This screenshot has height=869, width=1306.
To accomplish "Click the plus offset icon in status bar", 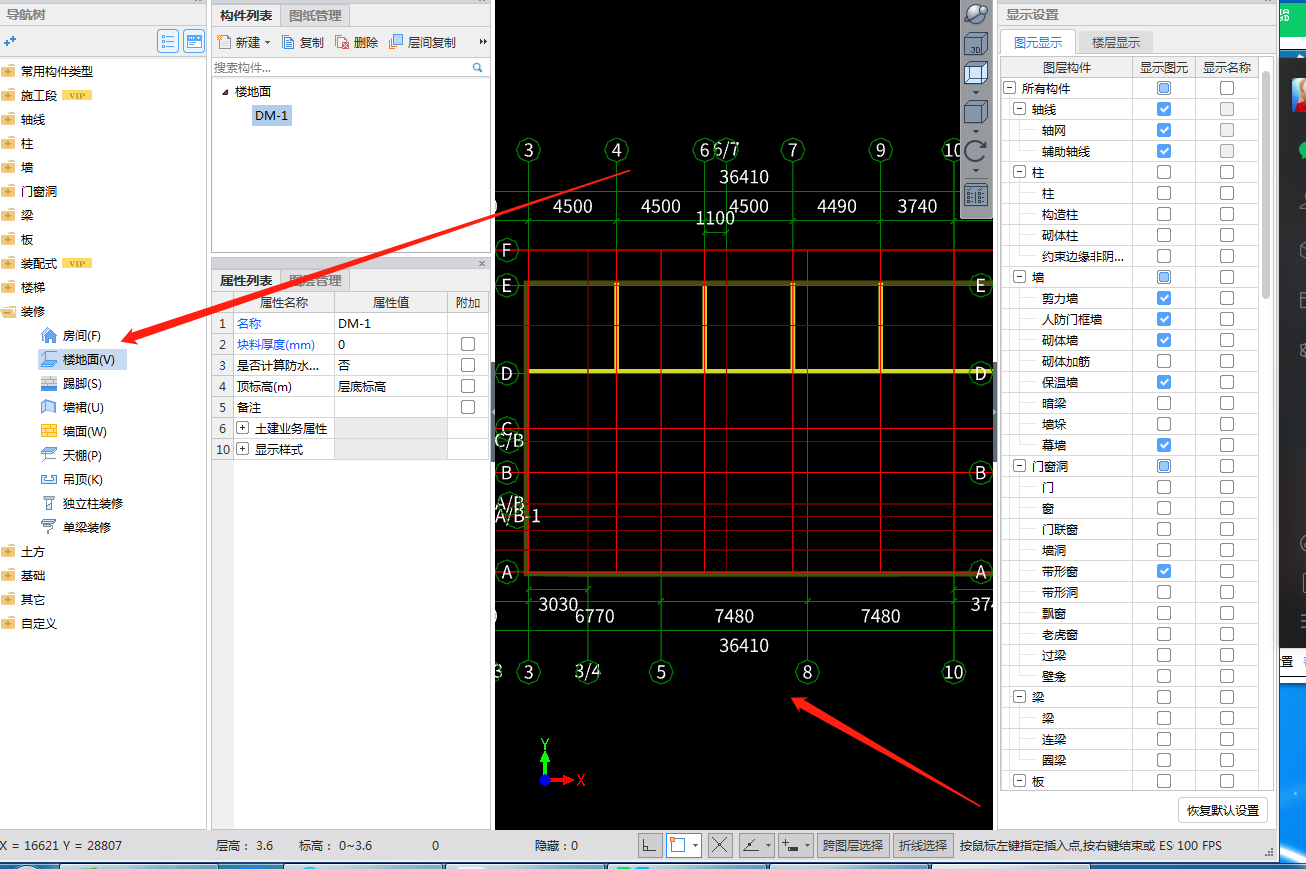I will coord(790,845).
